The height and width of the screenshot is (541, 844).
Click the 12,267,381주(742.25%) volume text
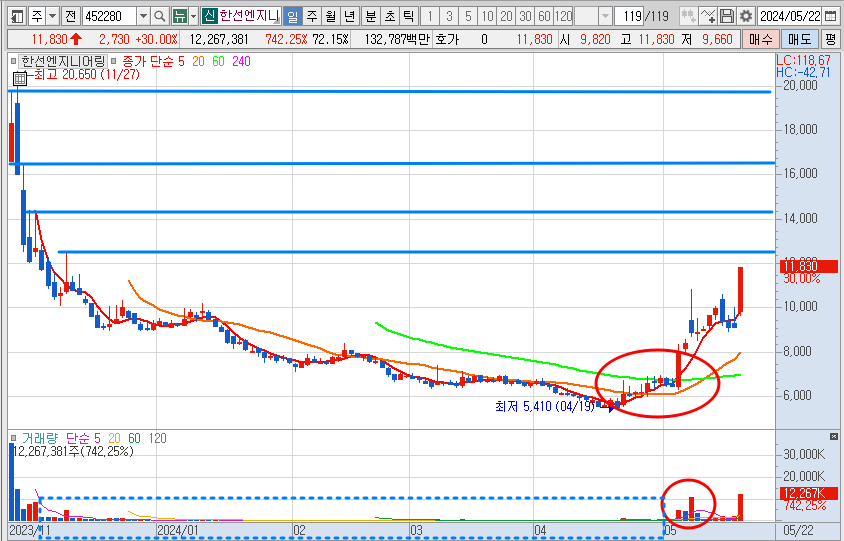pyautogui.click(x=72, y=451)
